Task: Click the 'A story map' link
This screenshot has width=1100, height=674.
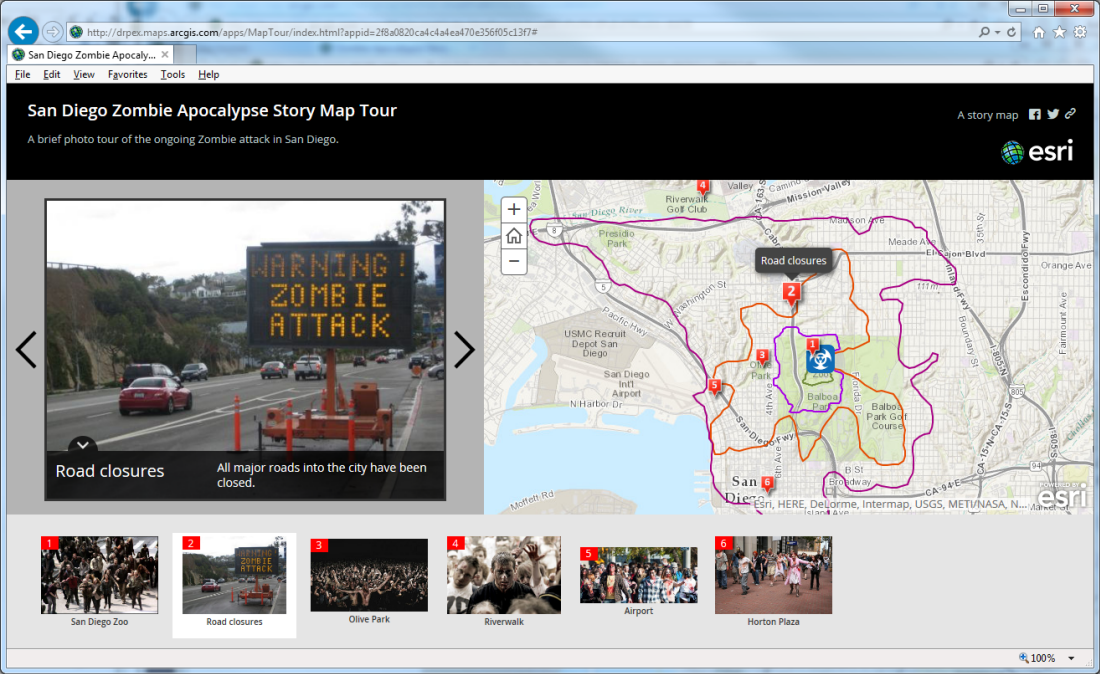Action: tap(988, 115)
